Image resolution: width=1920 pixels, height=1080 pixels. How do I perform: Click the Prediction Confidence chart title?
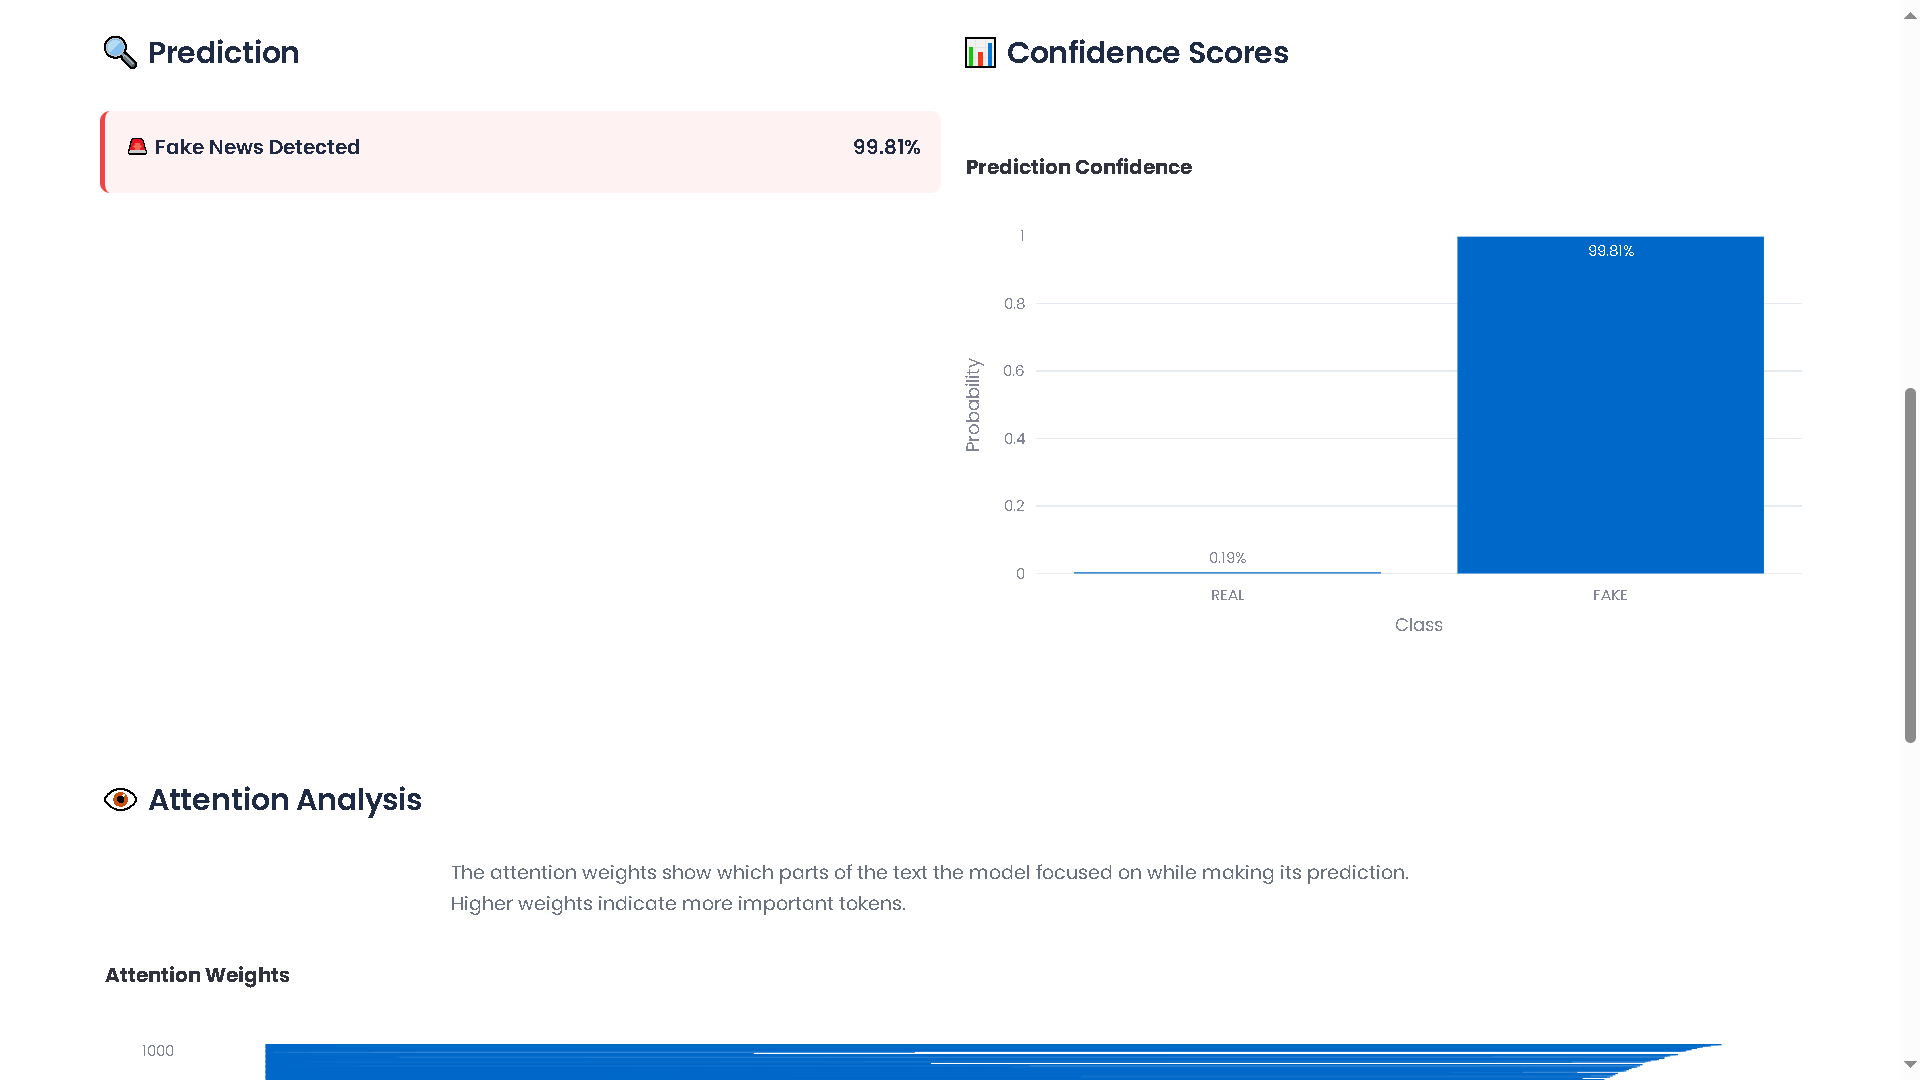click(x=1078, y=167)
